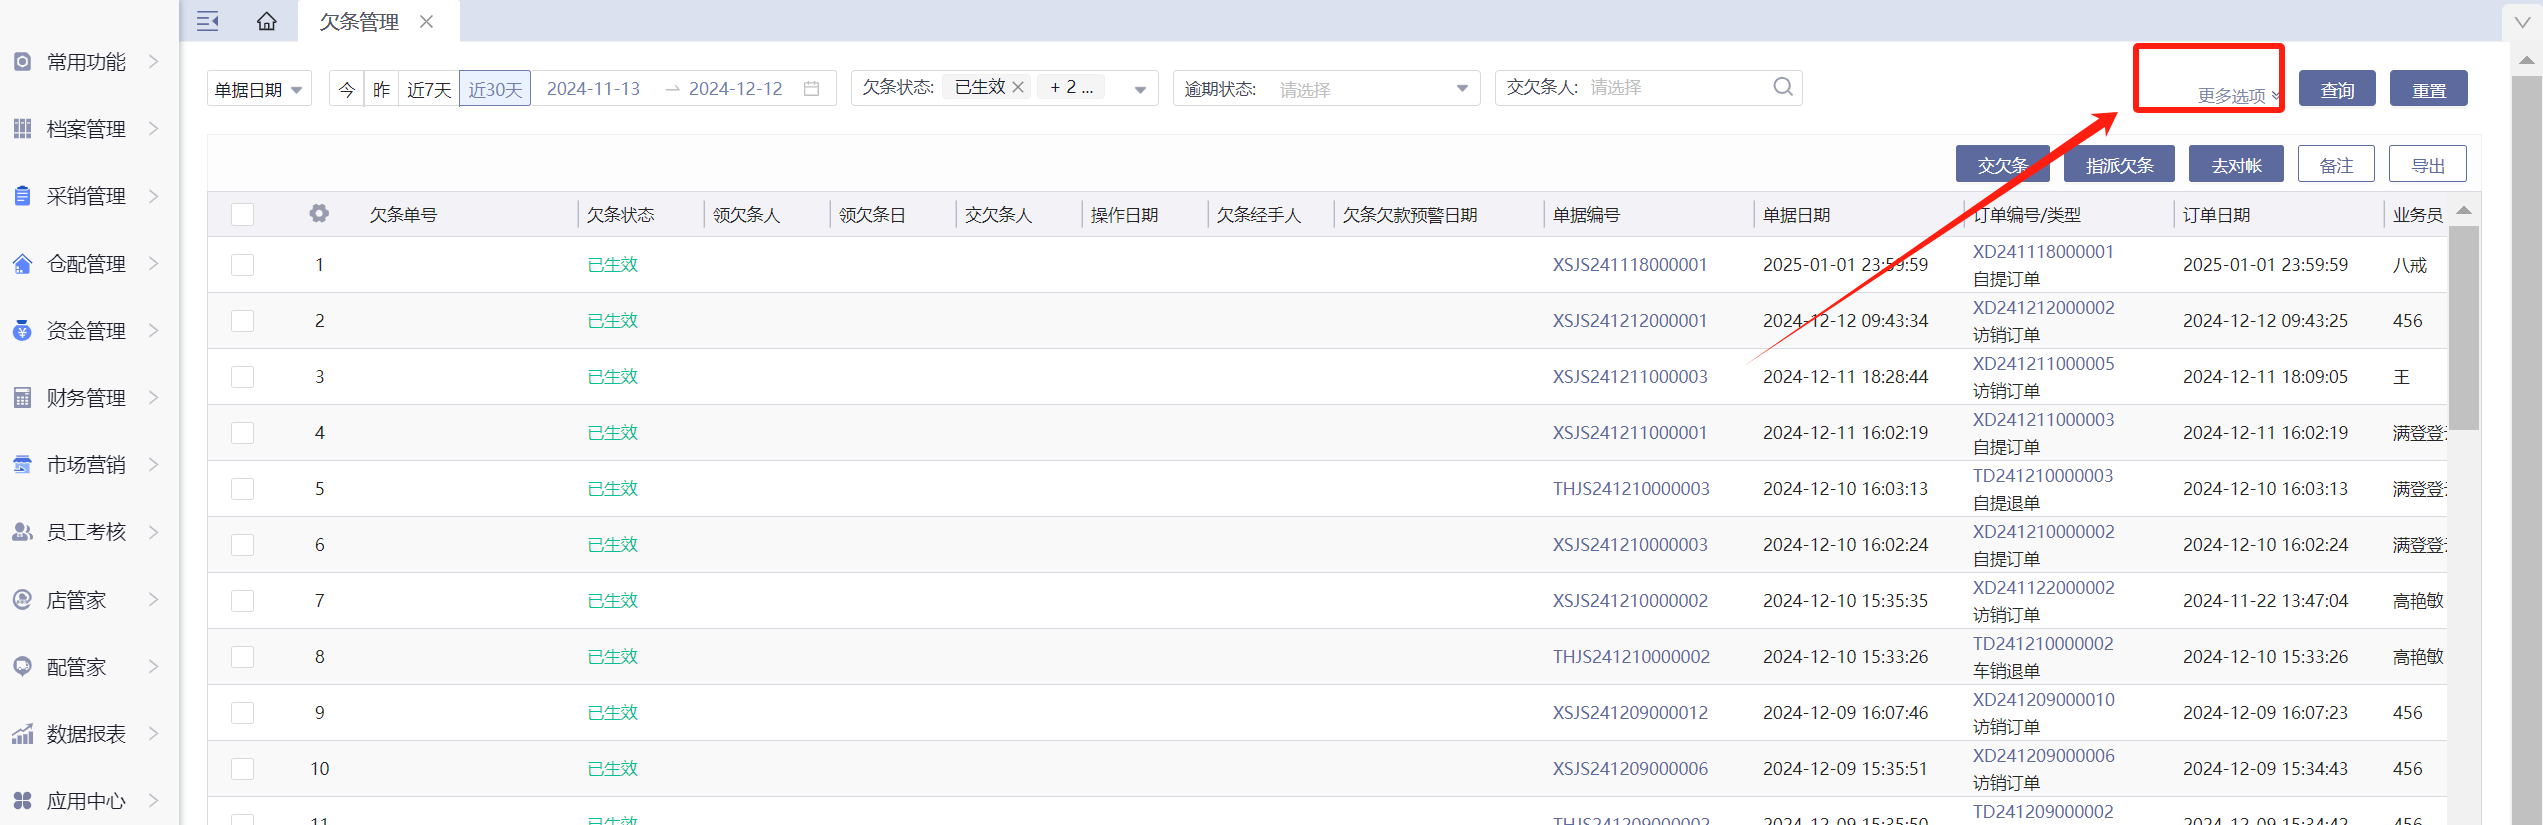Open the 单据日期 dropdown

pos(259,89)
